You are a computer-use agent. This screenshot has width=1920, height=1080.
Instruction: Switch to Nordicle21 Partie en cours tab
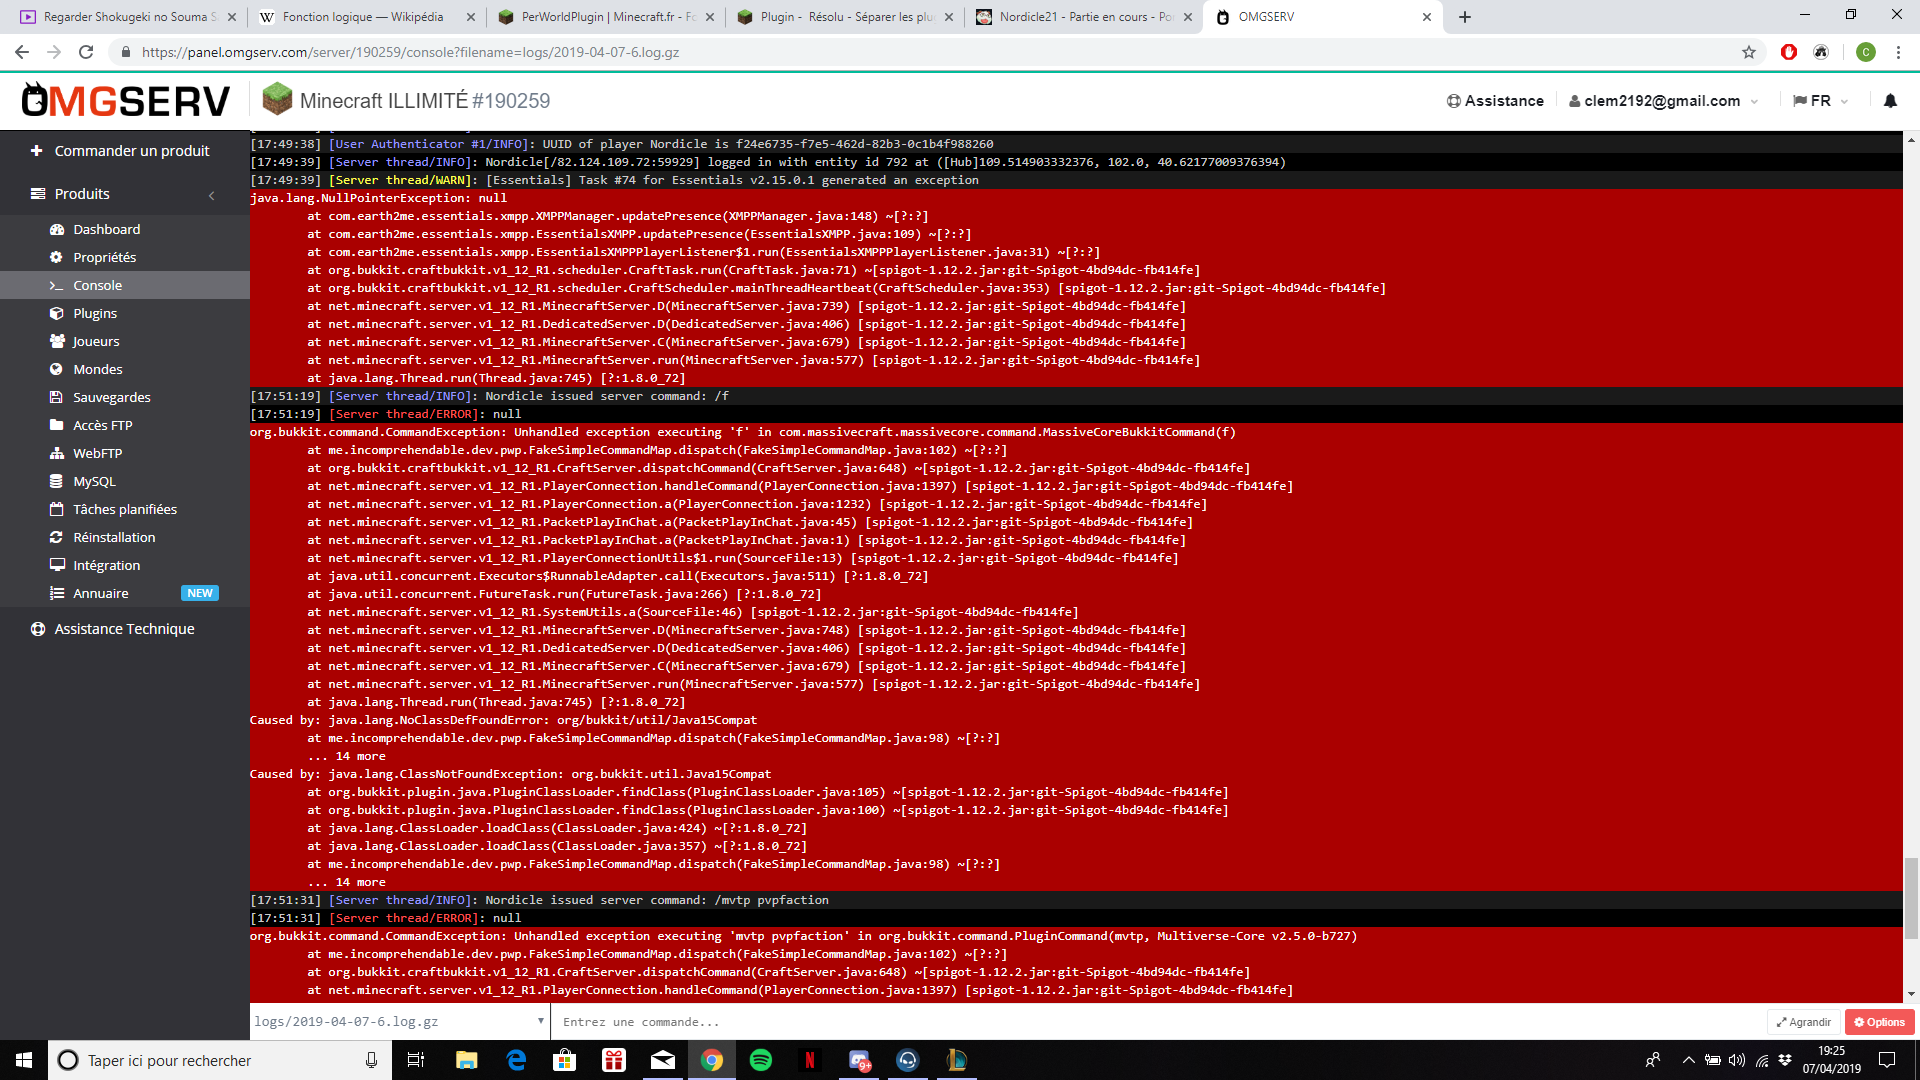[x=1084, y=17]
